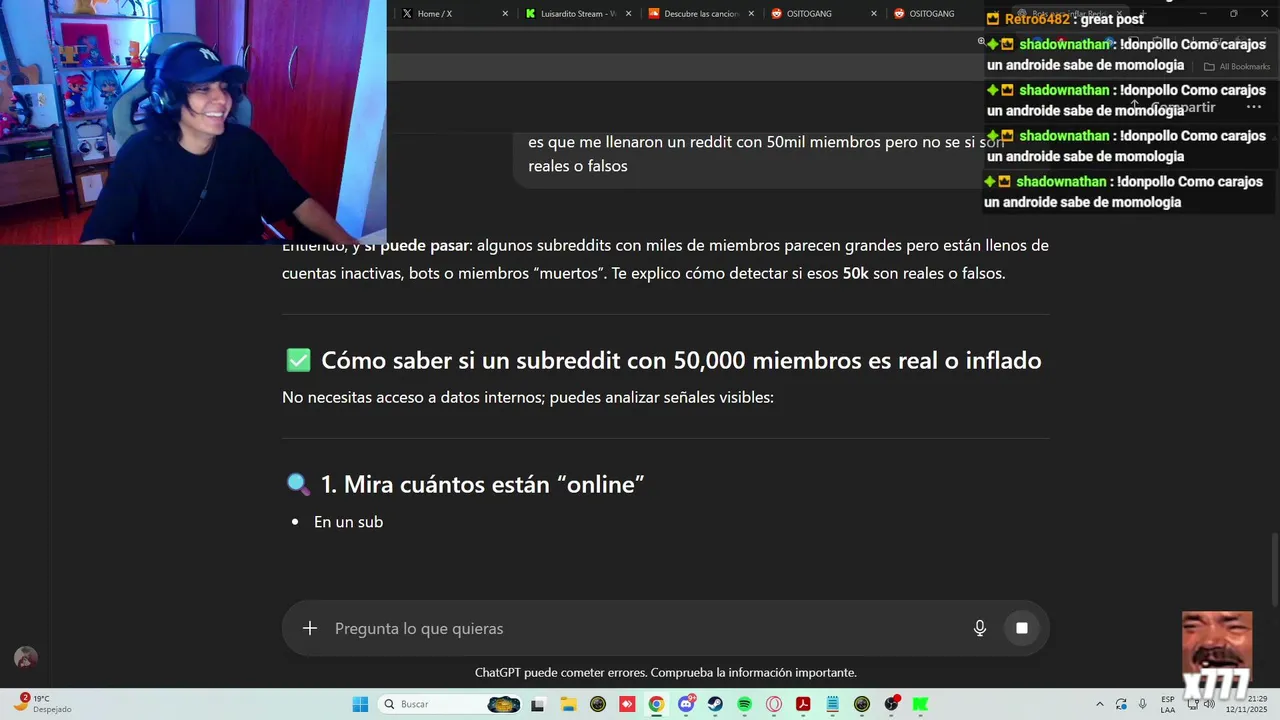
Task: Open the ESP LAA language switcher
Action: pos(1168,704)
